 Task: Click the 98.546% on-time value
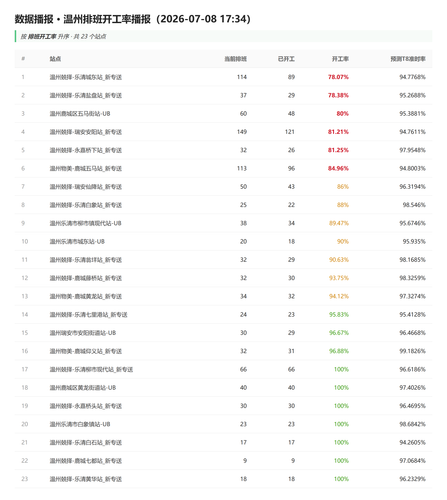(x=414, y=205)
